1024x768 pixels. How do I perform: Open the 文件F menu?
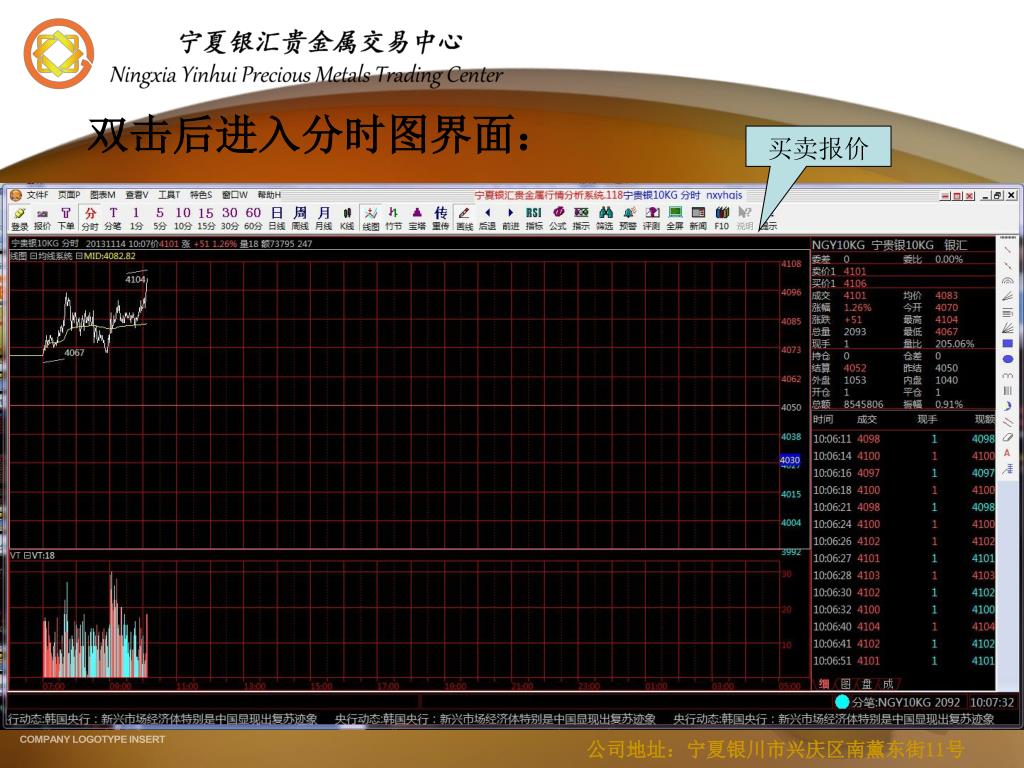pyautogui.click(x=37, y=195)
